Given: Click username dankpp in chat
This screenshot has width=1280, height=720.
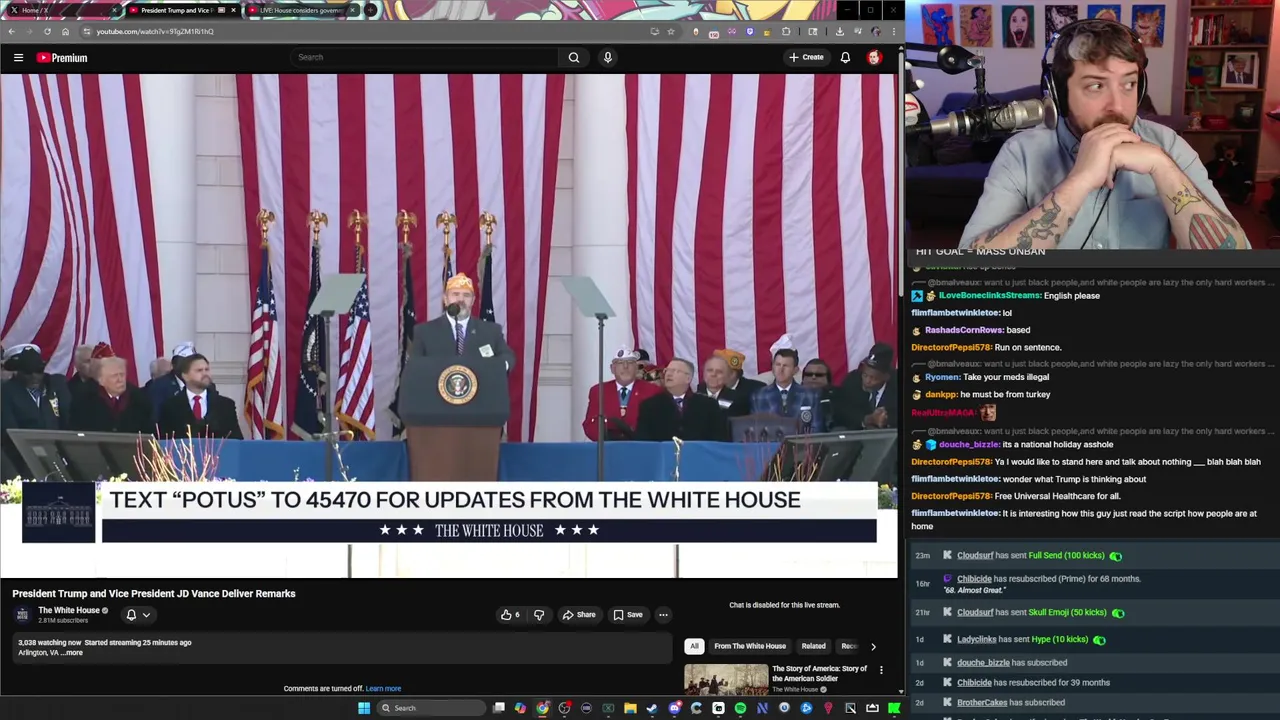Looking at the screenshot, I should pos(941,394).
